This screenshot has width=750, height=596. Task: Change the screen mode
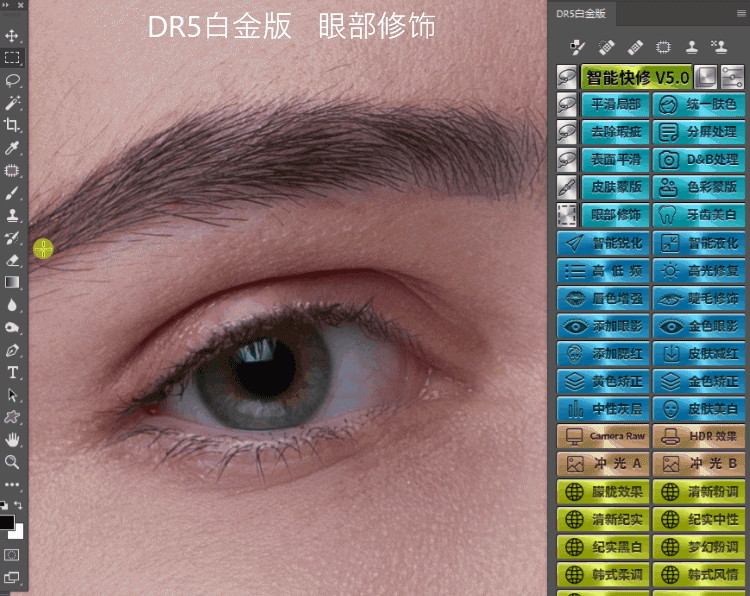click(13, 577)
